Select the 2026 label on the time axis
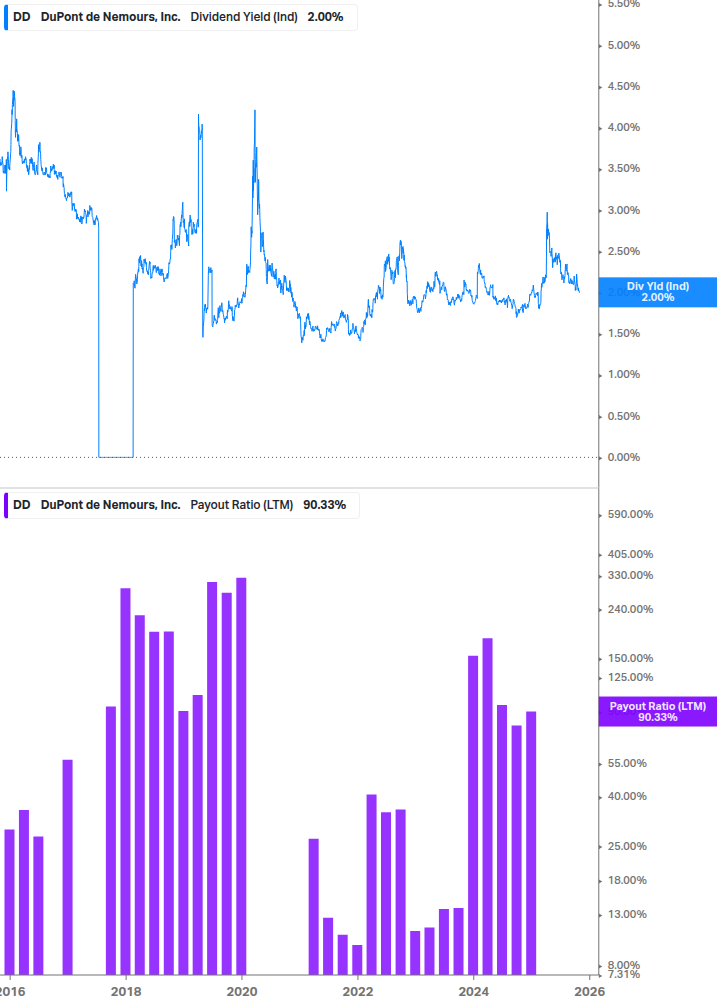The image size is (717, 1005). coord(590,991)
